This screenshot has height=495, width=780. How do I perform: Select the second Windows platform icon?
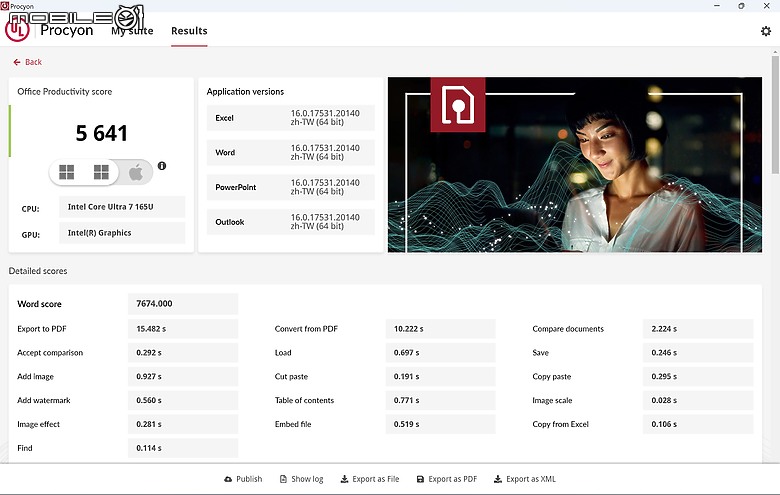click(101, 172)
